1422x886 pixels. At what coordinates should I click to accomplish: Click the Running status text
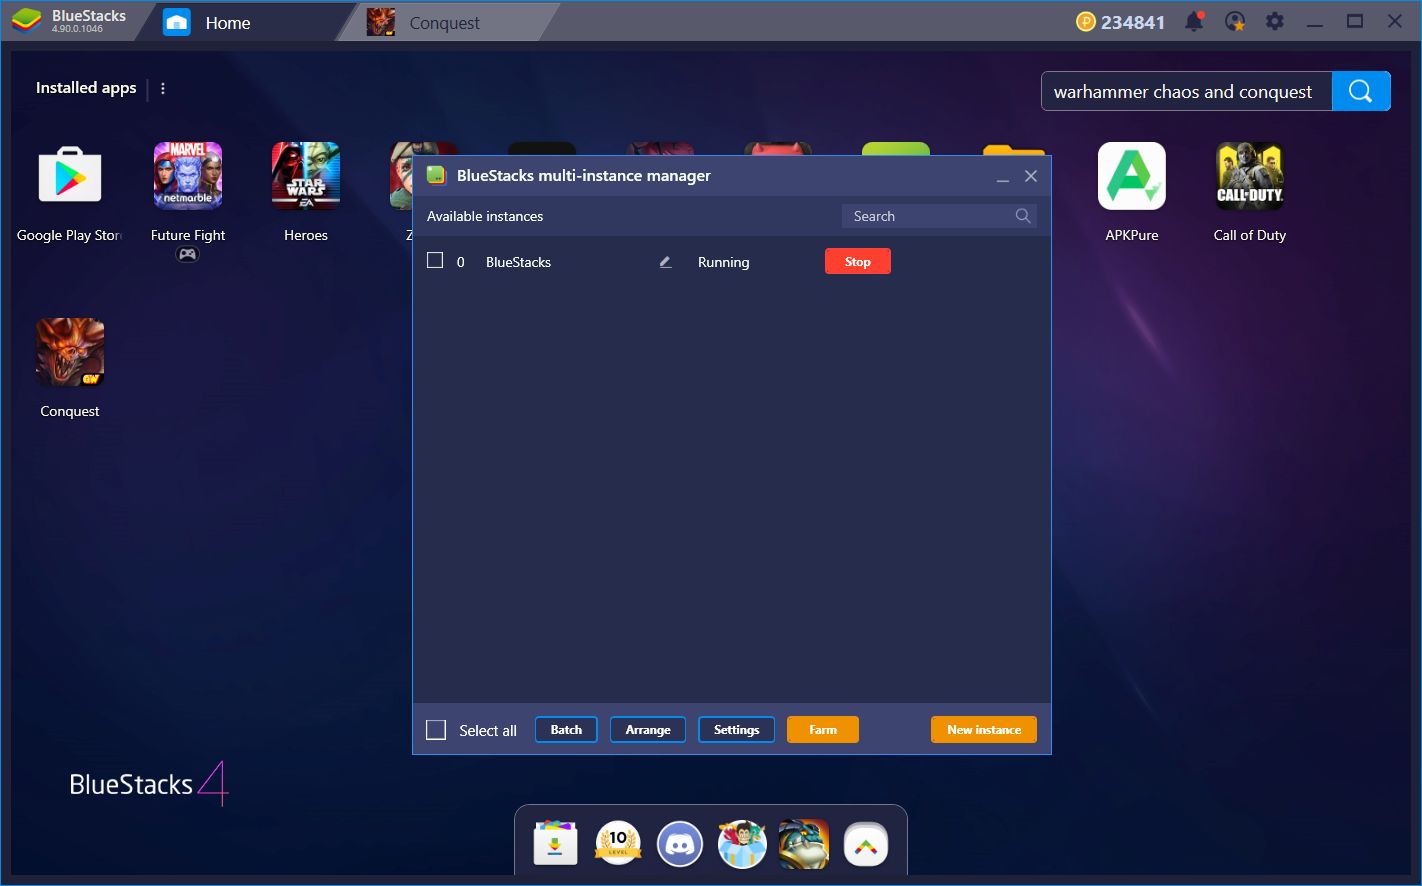(723, 262)
